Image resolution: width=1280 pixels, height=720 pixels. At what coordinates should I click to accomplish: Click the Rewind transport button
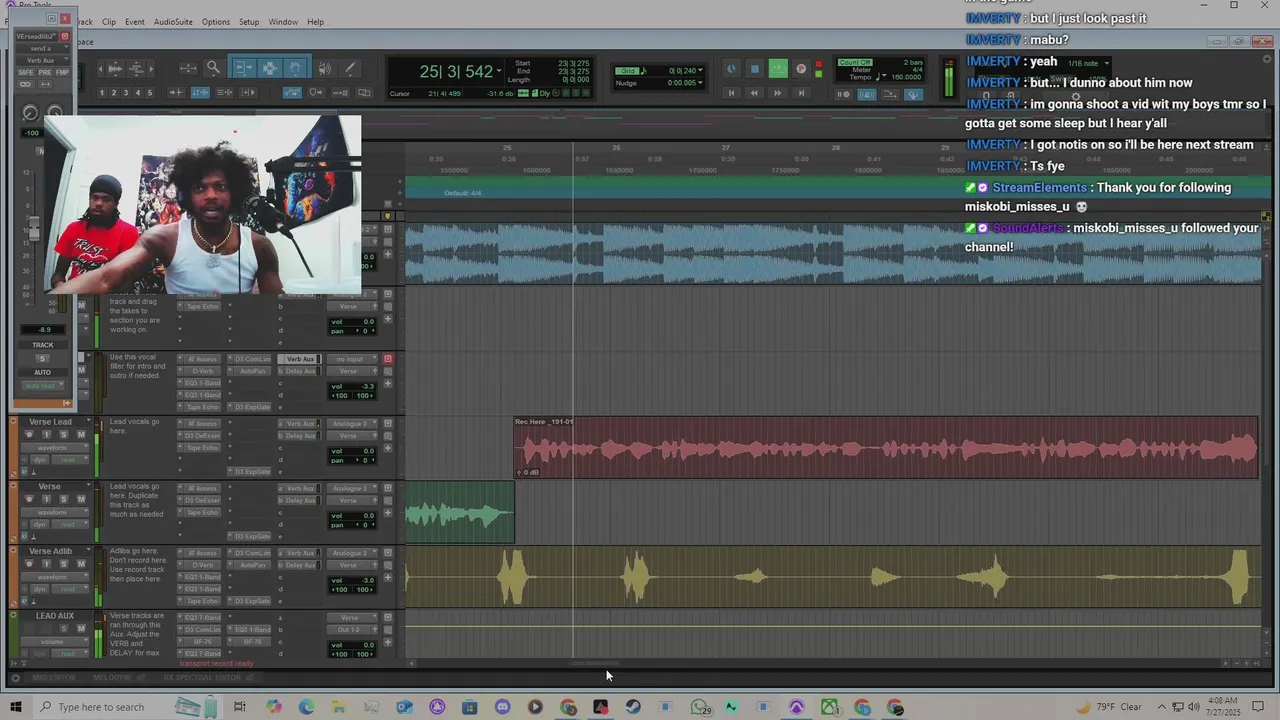pyautogui.click(x=754, y=93)
